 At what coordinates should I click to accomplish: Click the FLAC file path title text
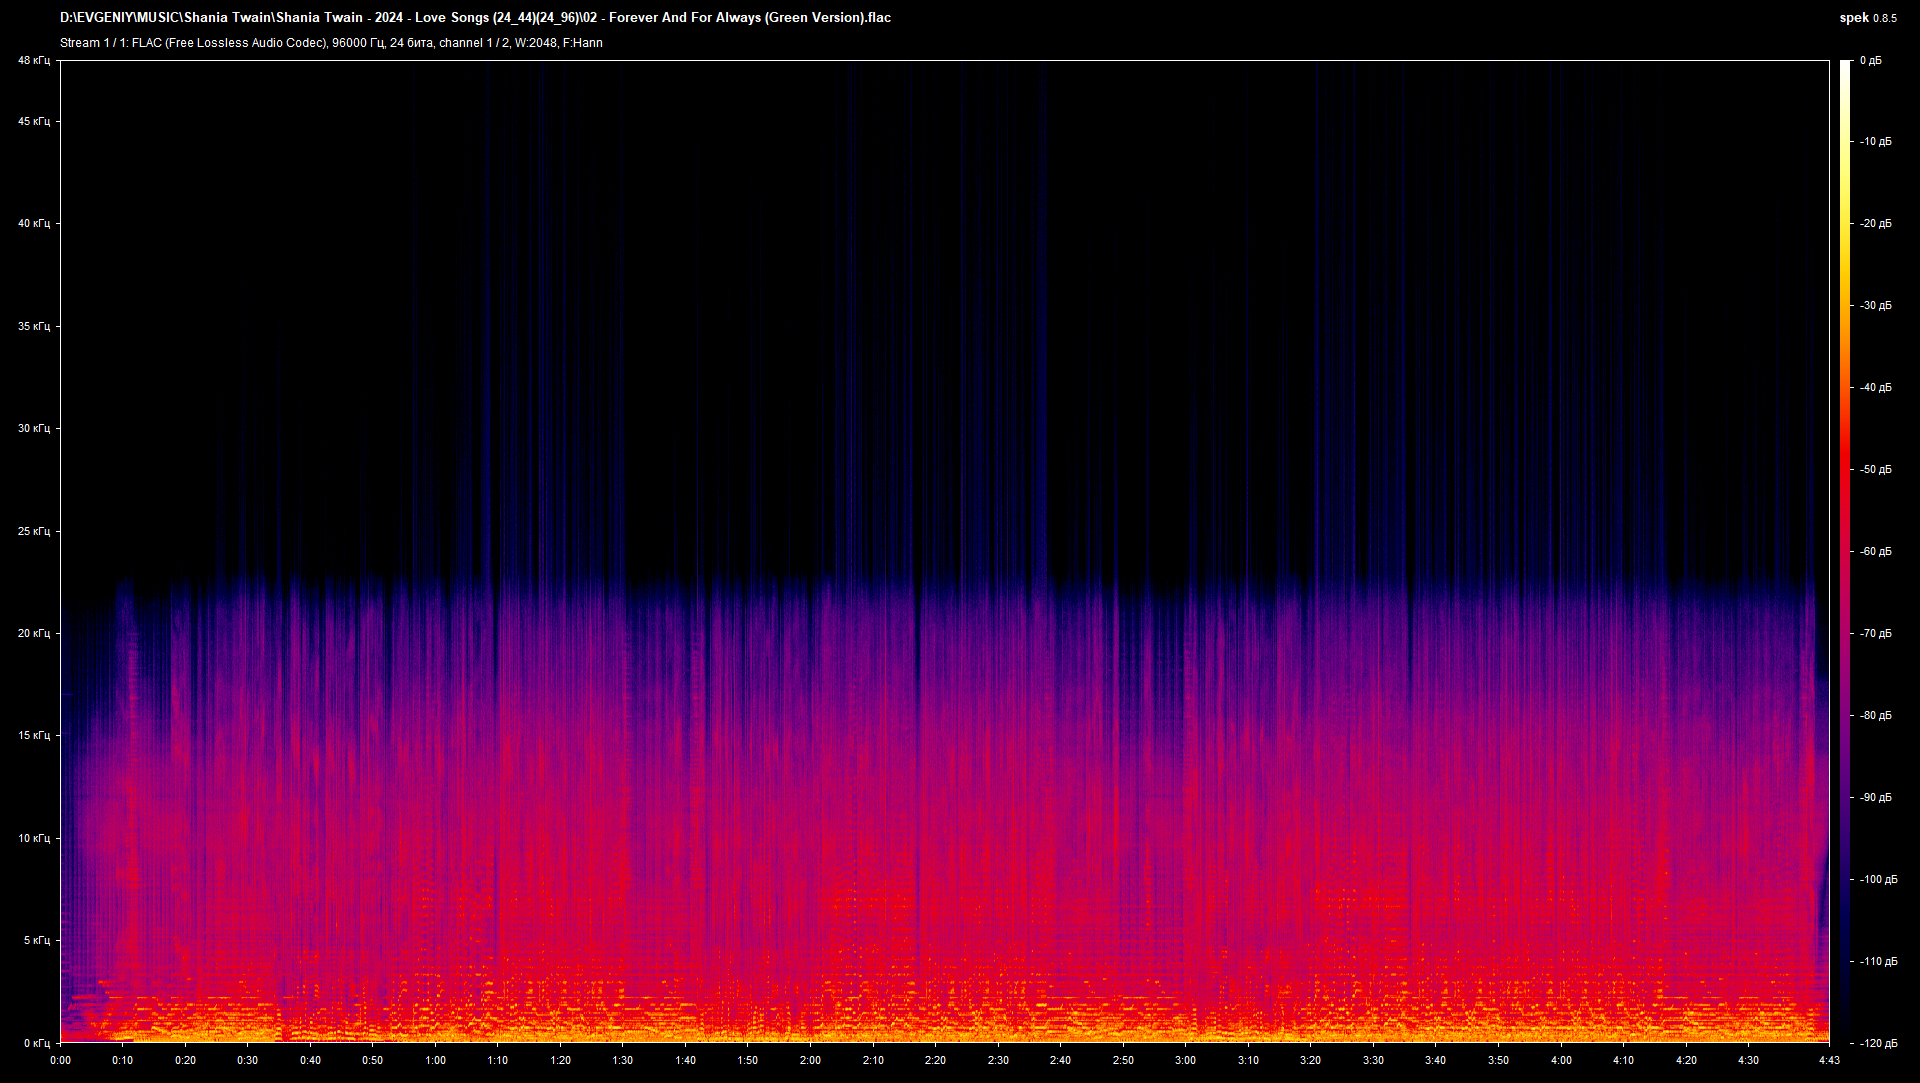click(x=475, y=18)
